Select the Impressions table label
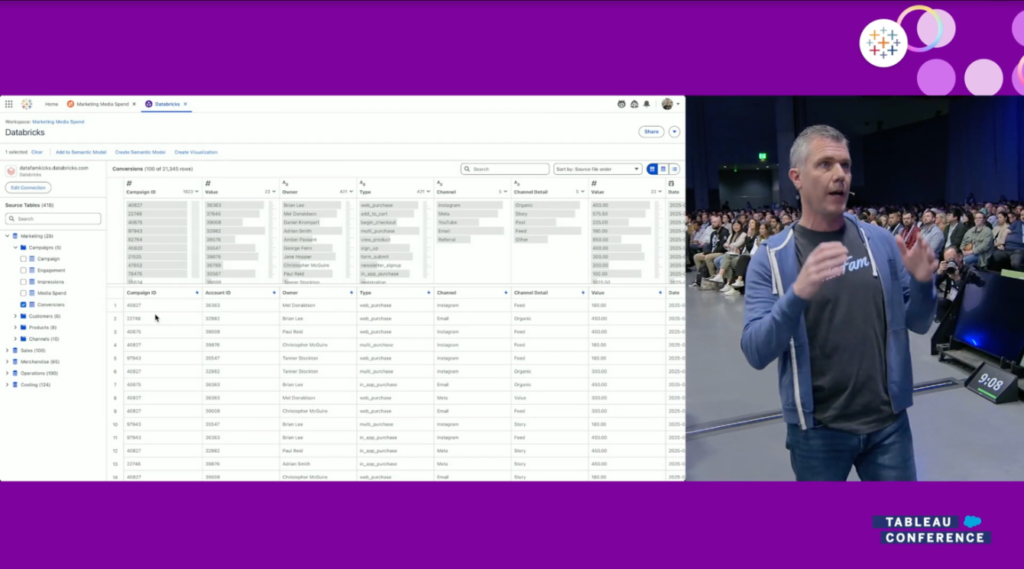The height and width of the screenshot is (569, 1024). point(50,282)
